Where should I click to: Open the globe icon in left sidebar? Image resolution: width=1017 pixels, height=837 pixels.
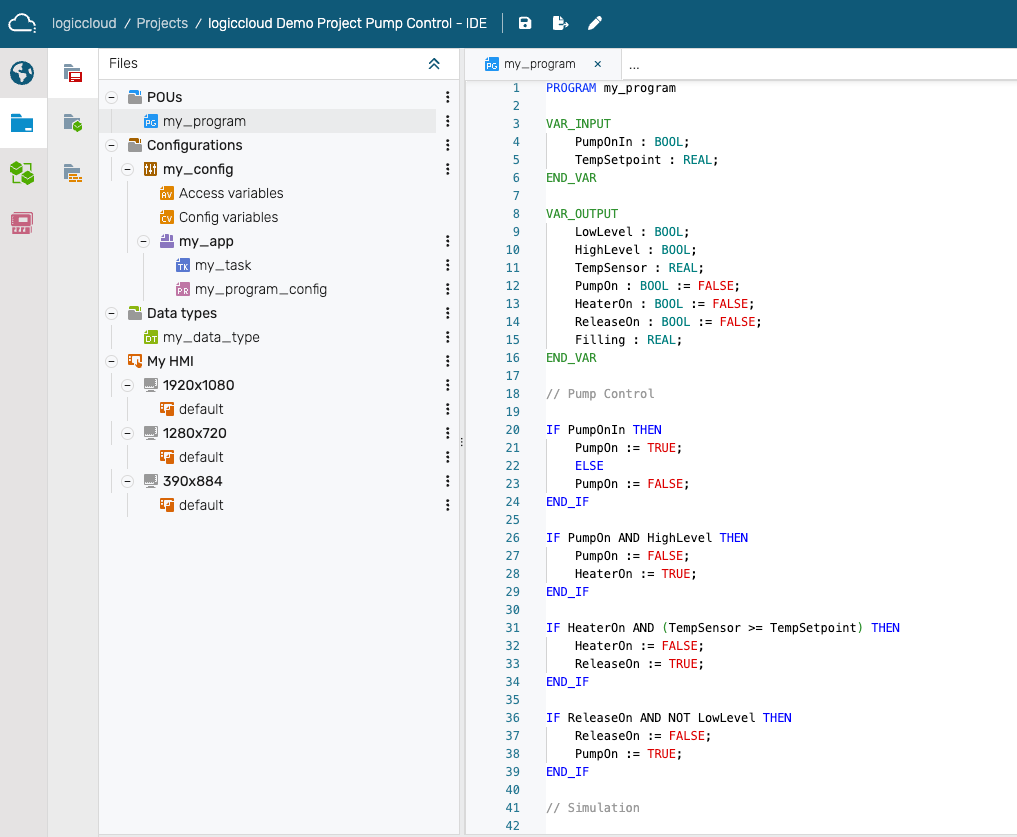click(x=22, y=73)
